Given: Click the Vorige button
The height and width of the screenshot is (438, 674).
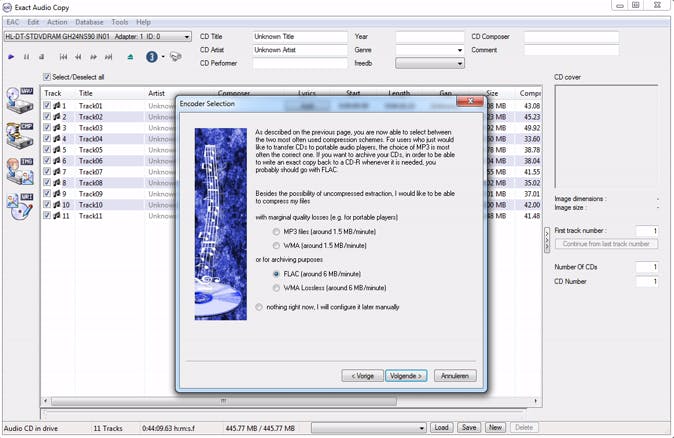Looking at the screenshot, I should (x=362, y=376).
